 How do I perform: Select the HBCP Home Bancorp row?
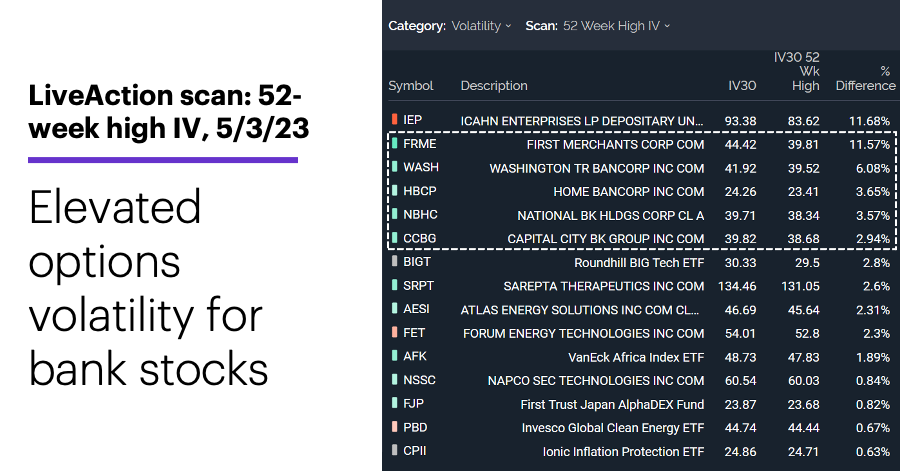pos(641,191)
